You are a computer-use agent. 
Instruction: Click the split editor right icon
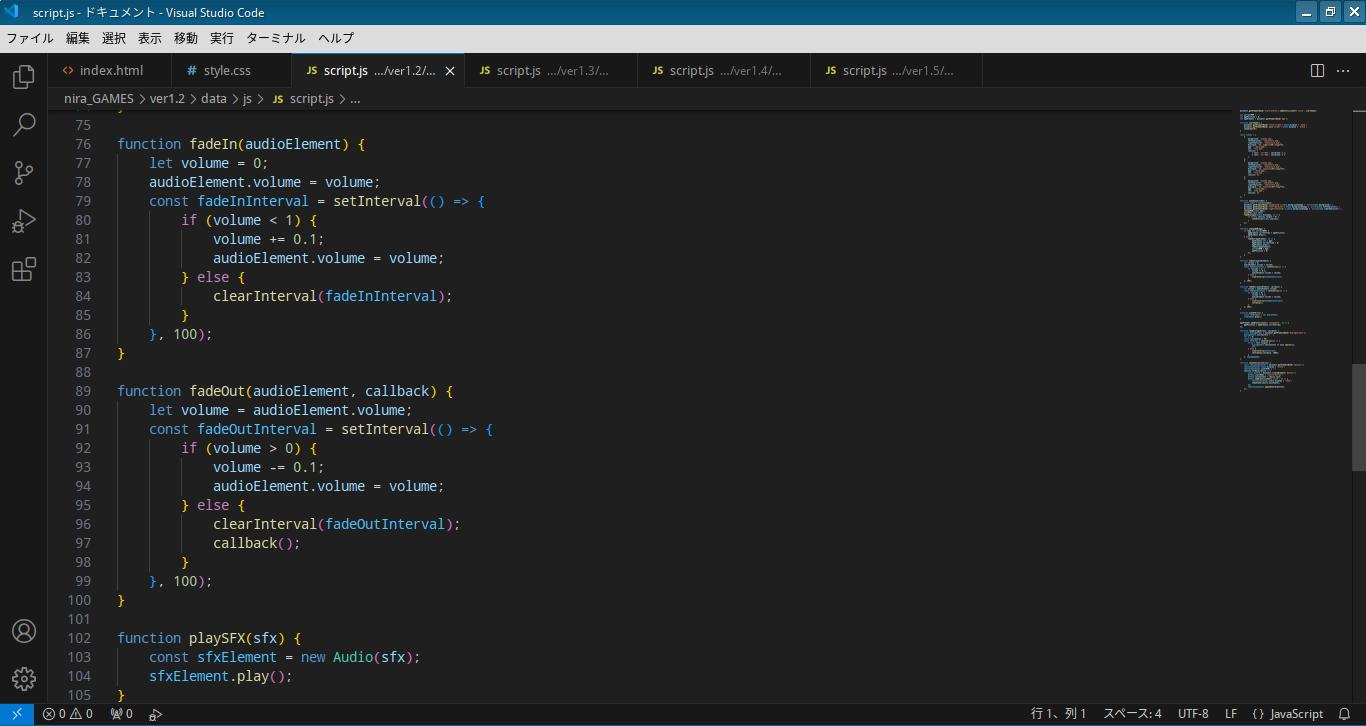point(1317,70)
